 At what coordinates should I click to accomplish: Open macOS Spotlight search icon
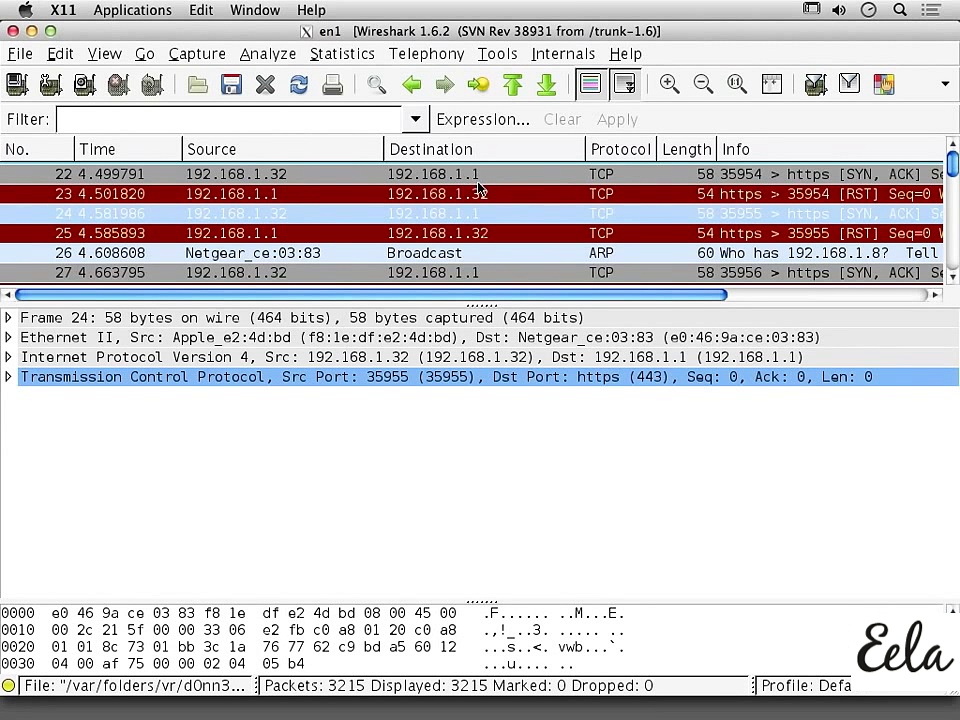[x=900, y=10]
